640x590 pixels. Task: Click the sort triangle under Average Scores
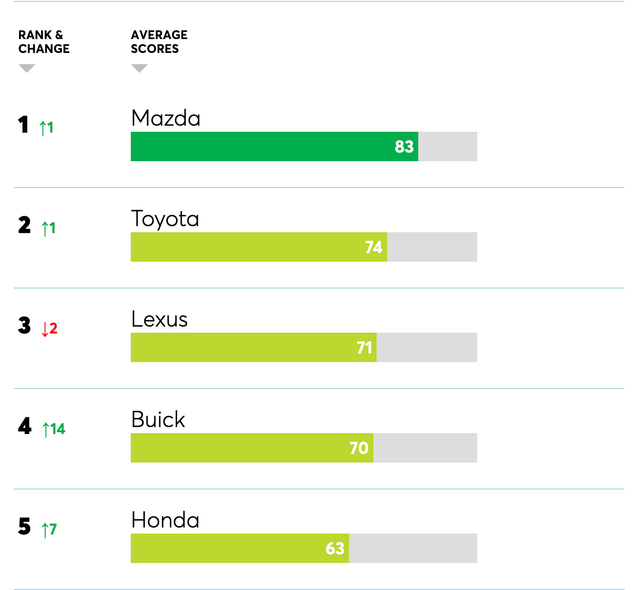(x=139, y=69)
